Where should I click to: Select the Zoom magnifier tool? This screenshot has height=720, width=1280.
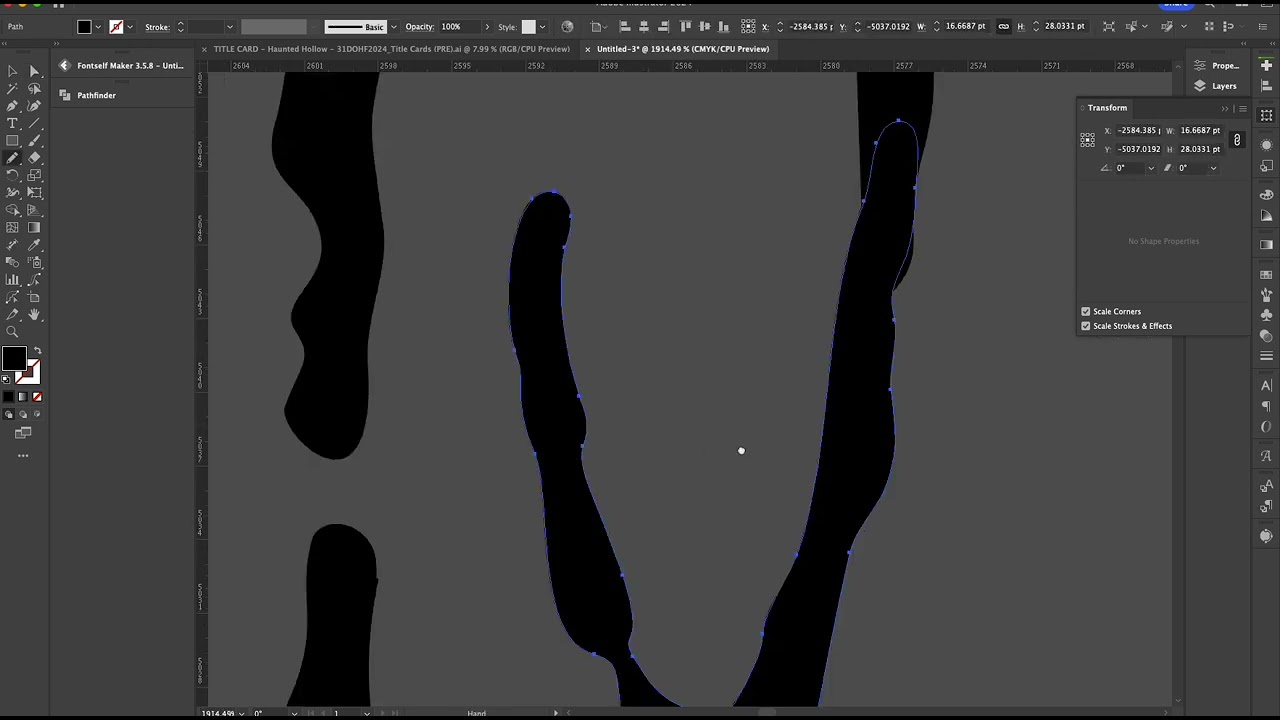[x=12, y=332]
